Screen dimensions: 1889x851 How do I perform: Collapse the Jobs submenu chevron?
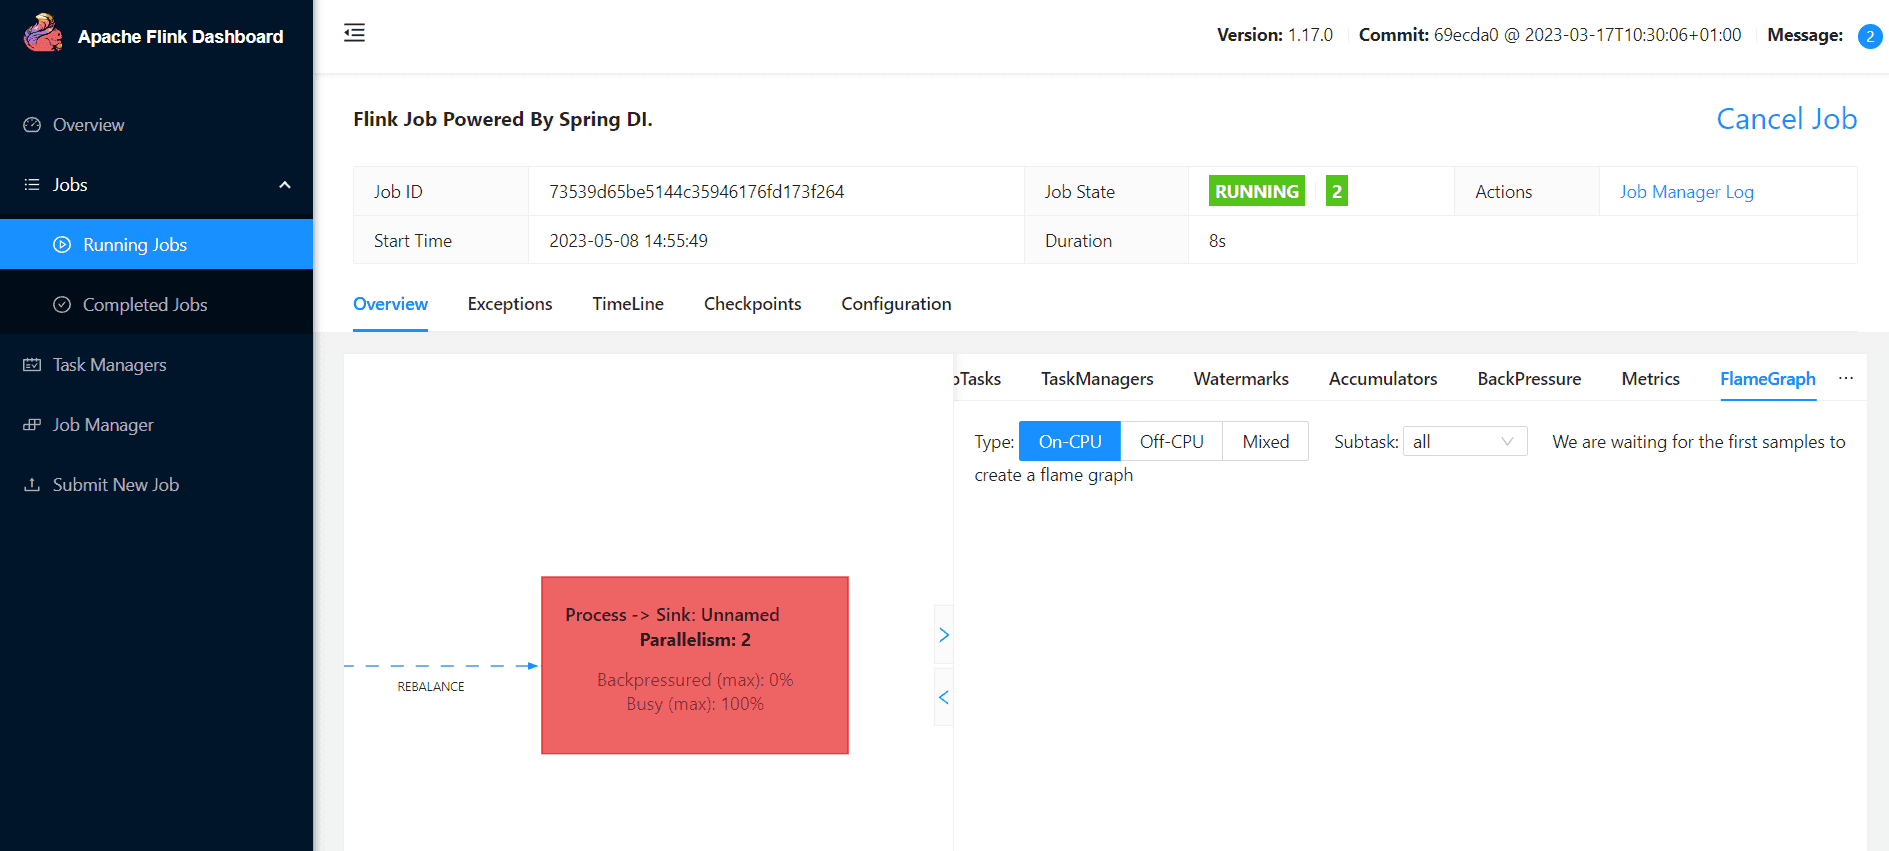click(285, 185)
